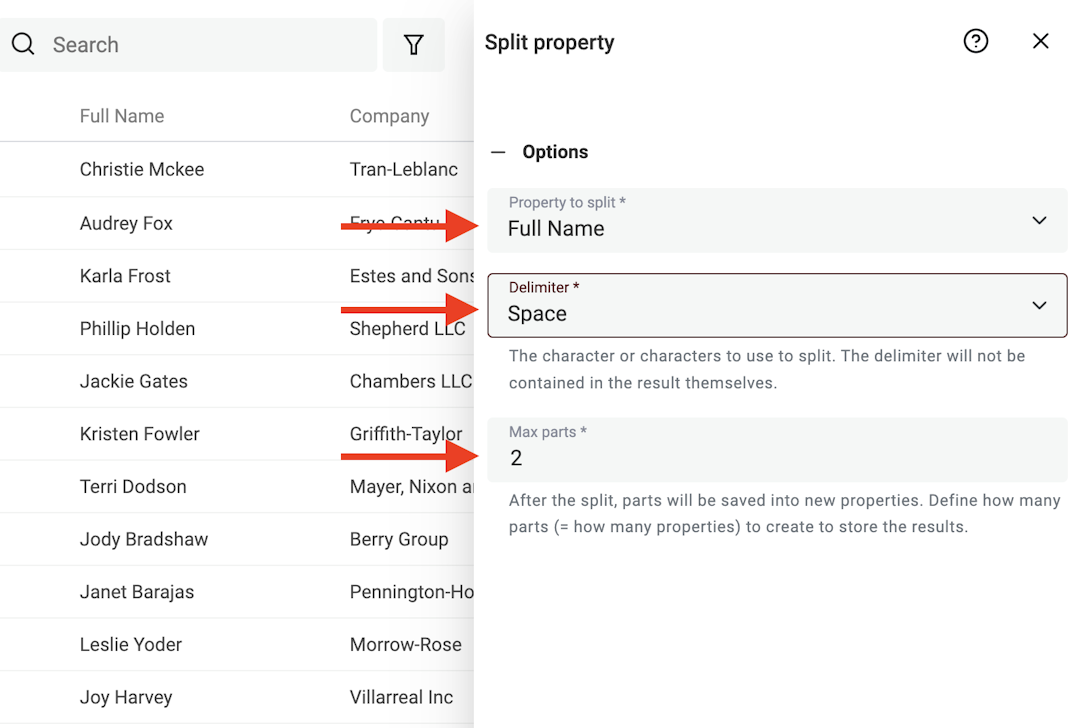The image size is (1080, 728).
Task: Select Terri Dodson's row
Action: coord(132,486)
